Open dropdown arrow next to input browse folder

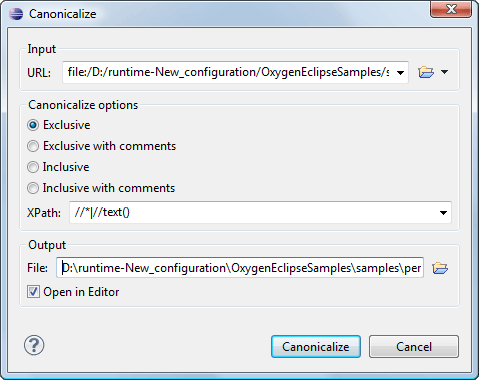(444, 72)
